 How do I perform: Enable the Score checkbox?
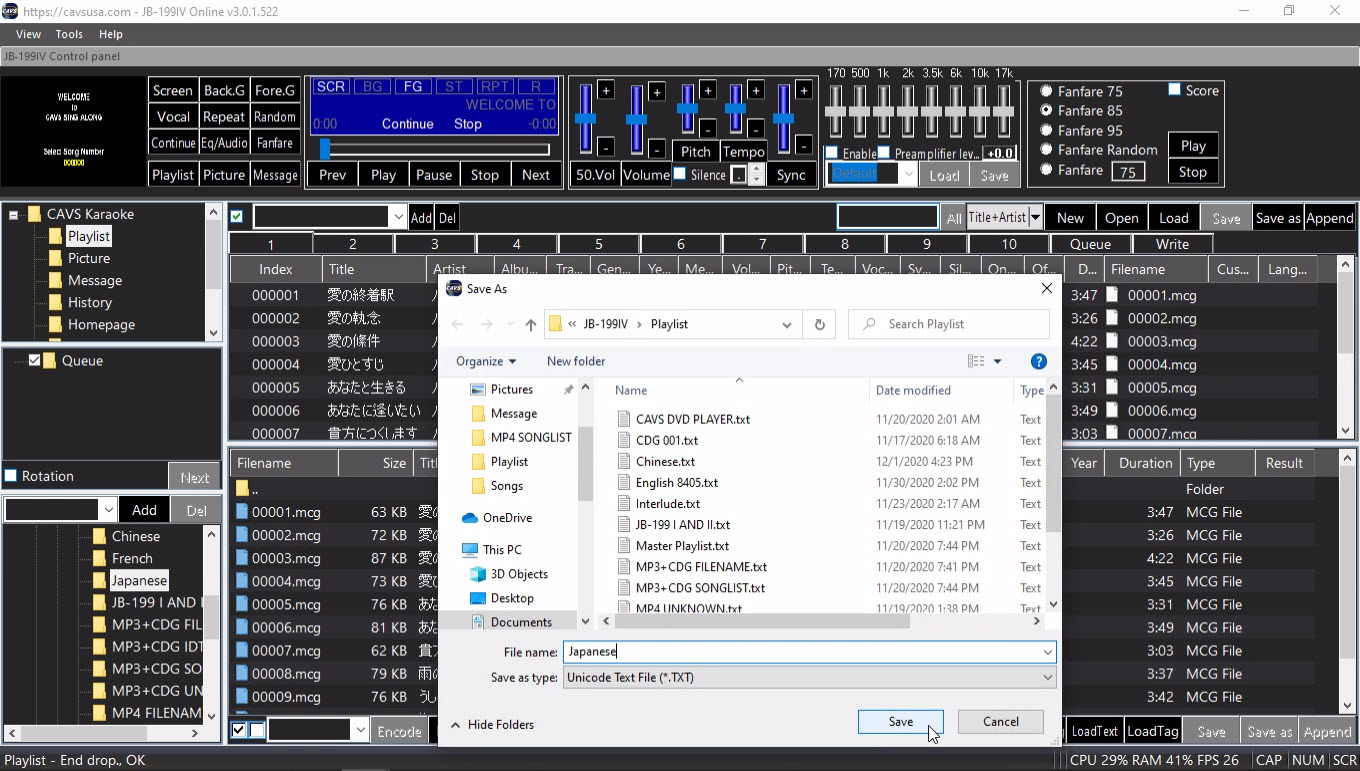(x=1175, y=90)
